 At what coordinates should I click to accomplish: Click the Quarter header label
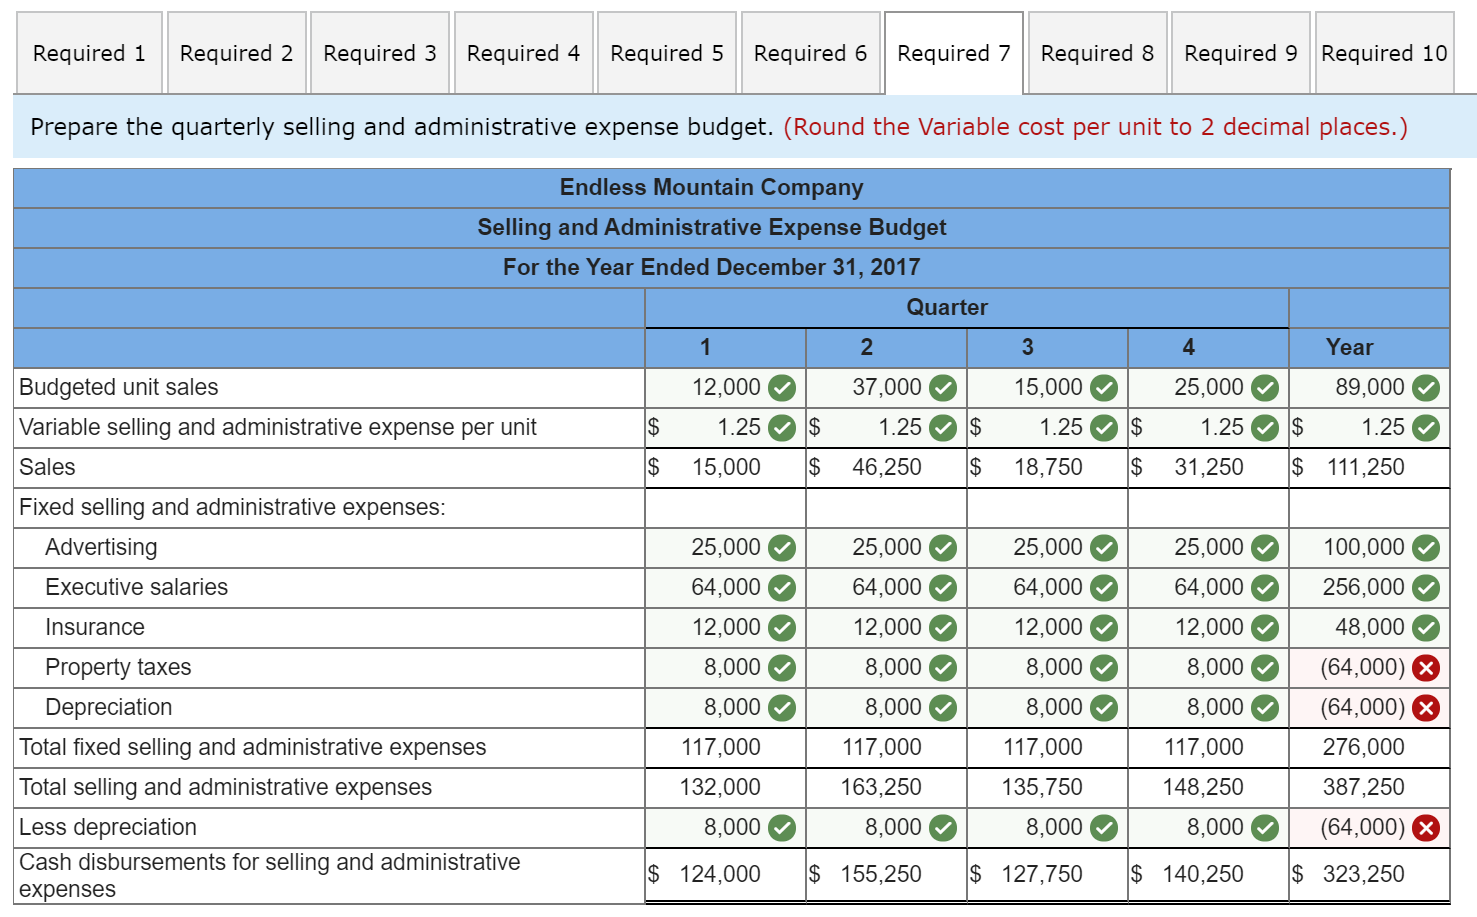(947, 307)
